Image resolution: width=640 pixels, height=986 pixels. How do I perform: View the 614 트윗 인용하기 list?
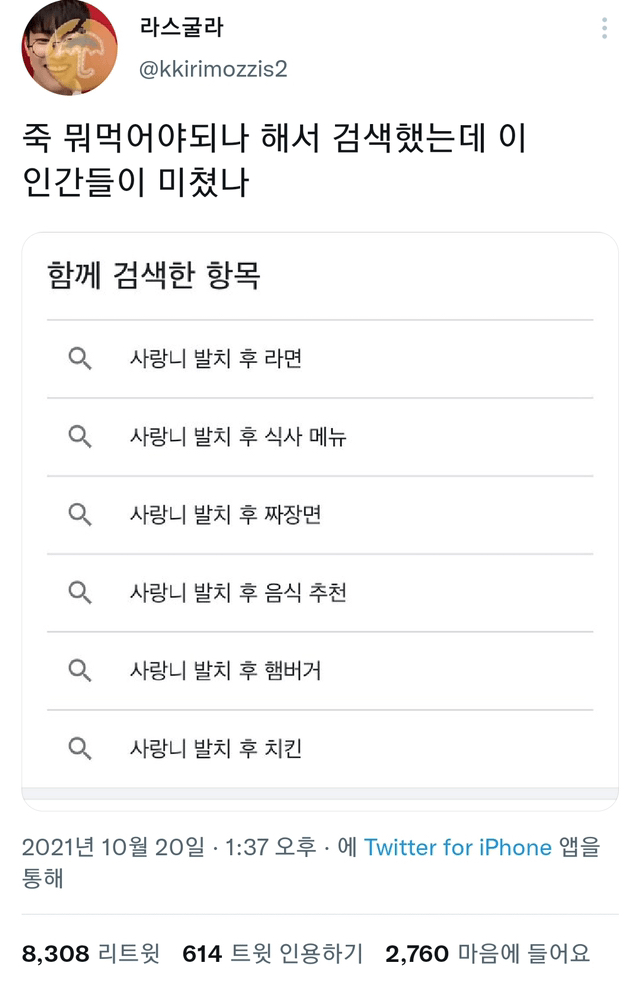272,954
